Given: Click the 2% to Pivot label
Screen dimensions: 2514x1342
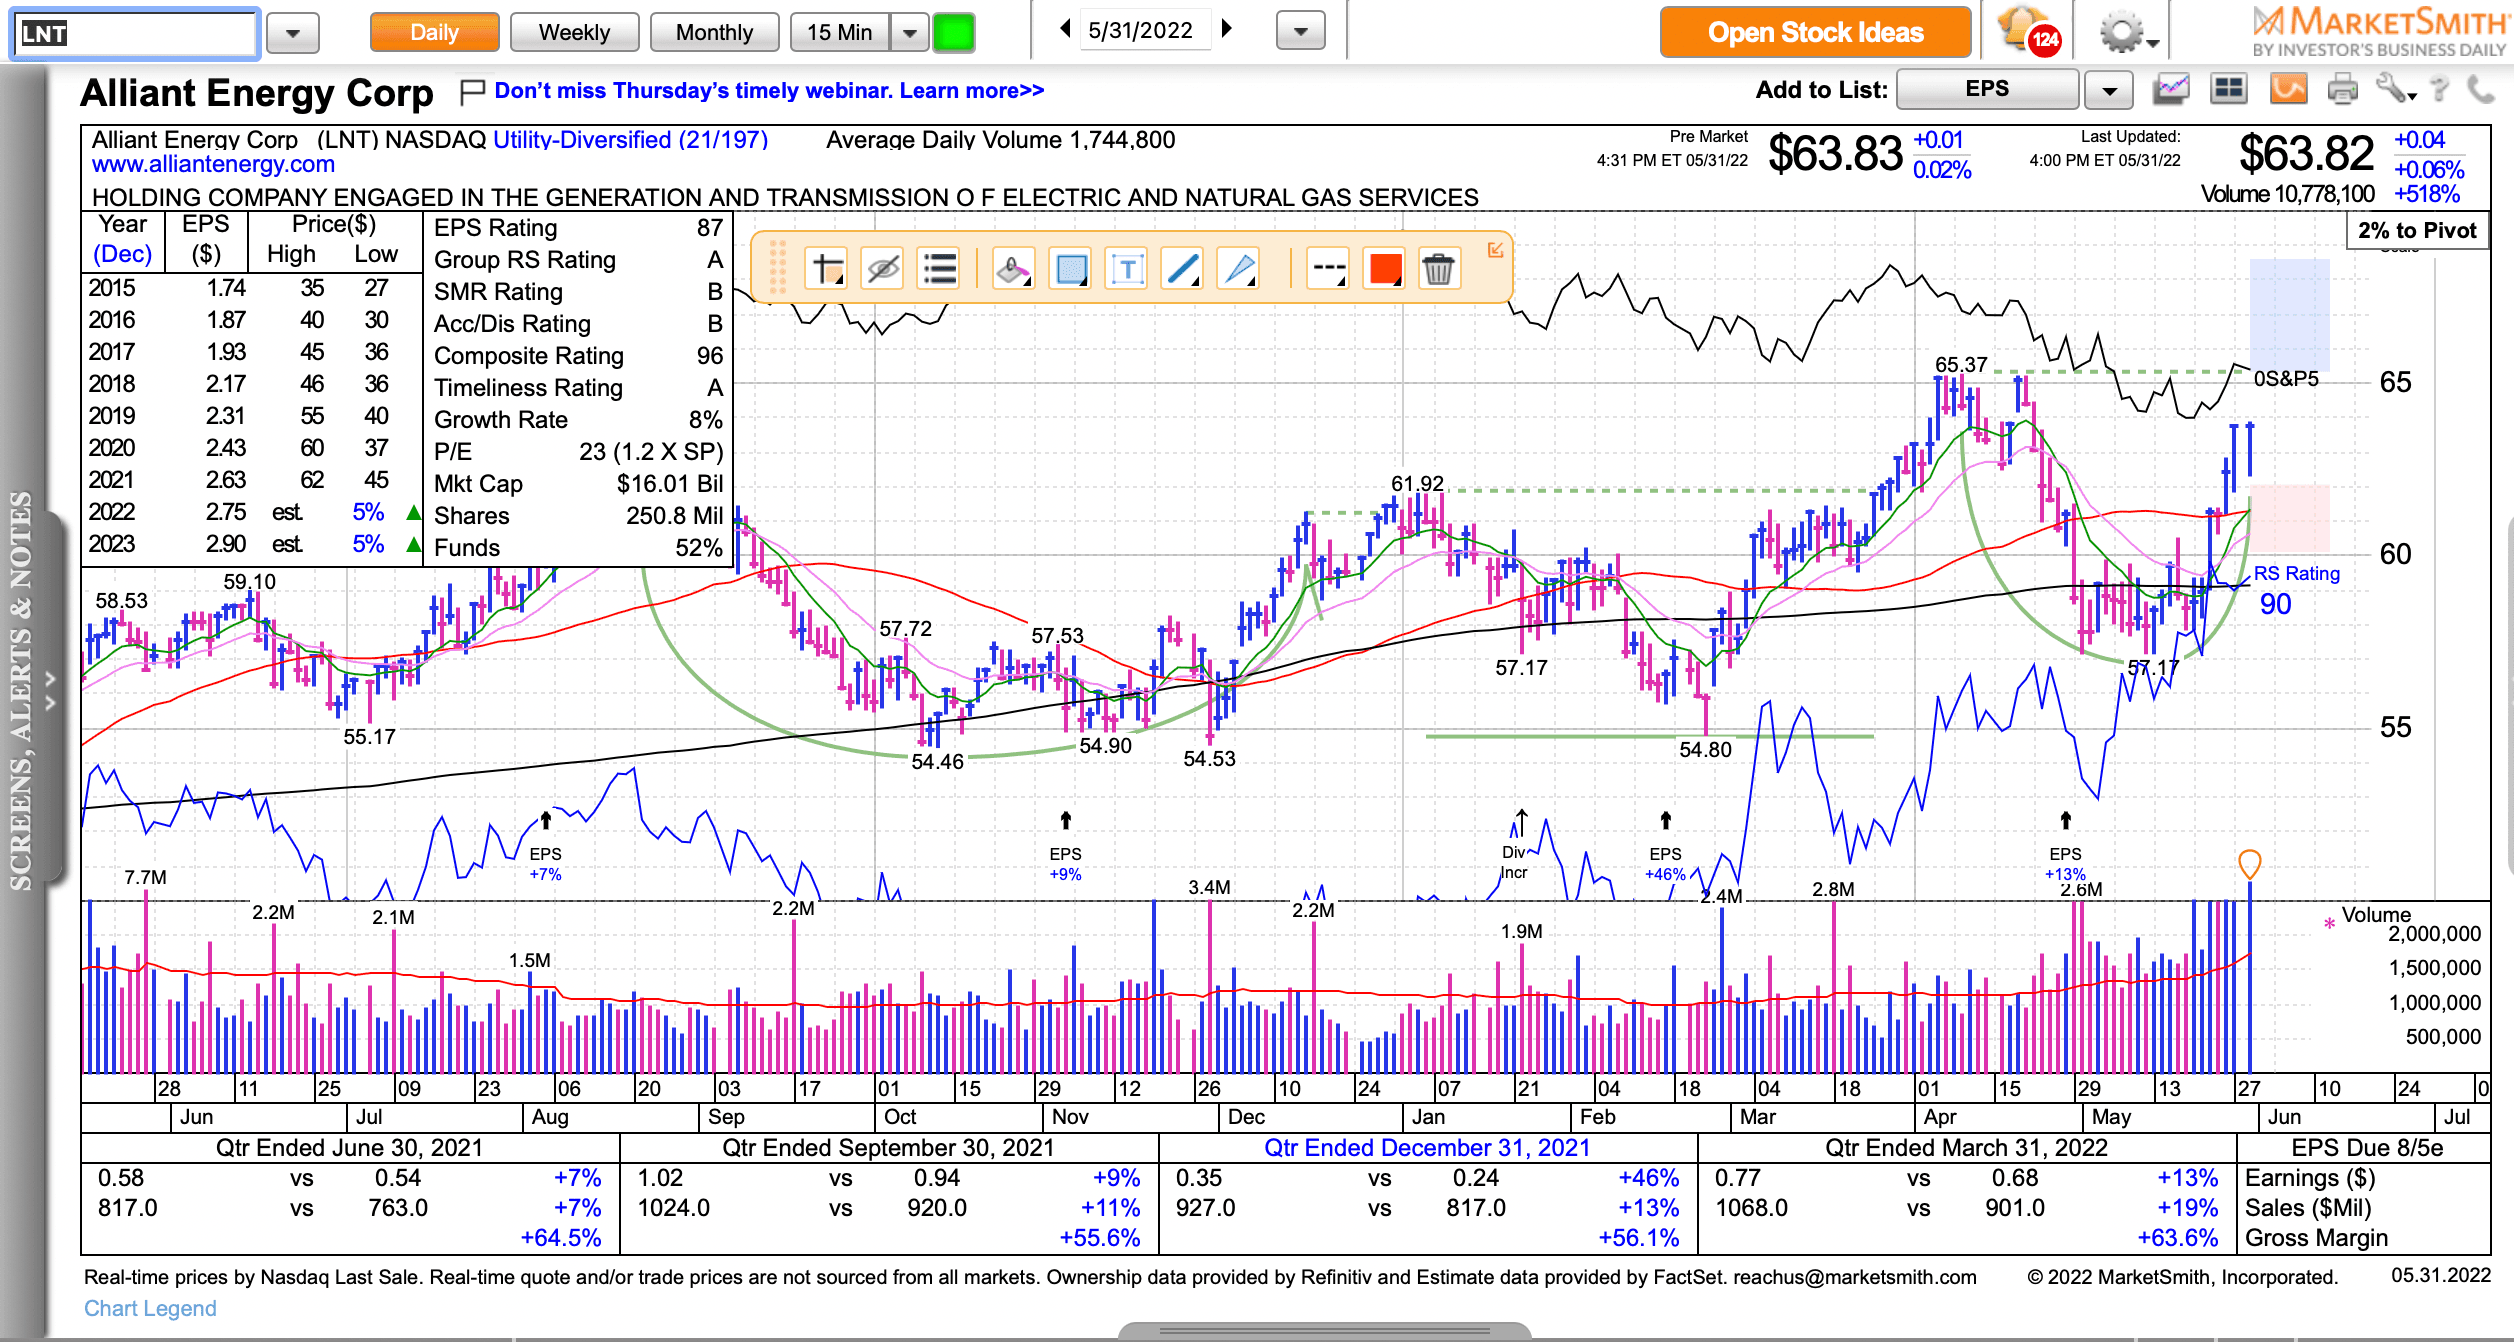Looking at the screenshot, I should [2417, 230].
